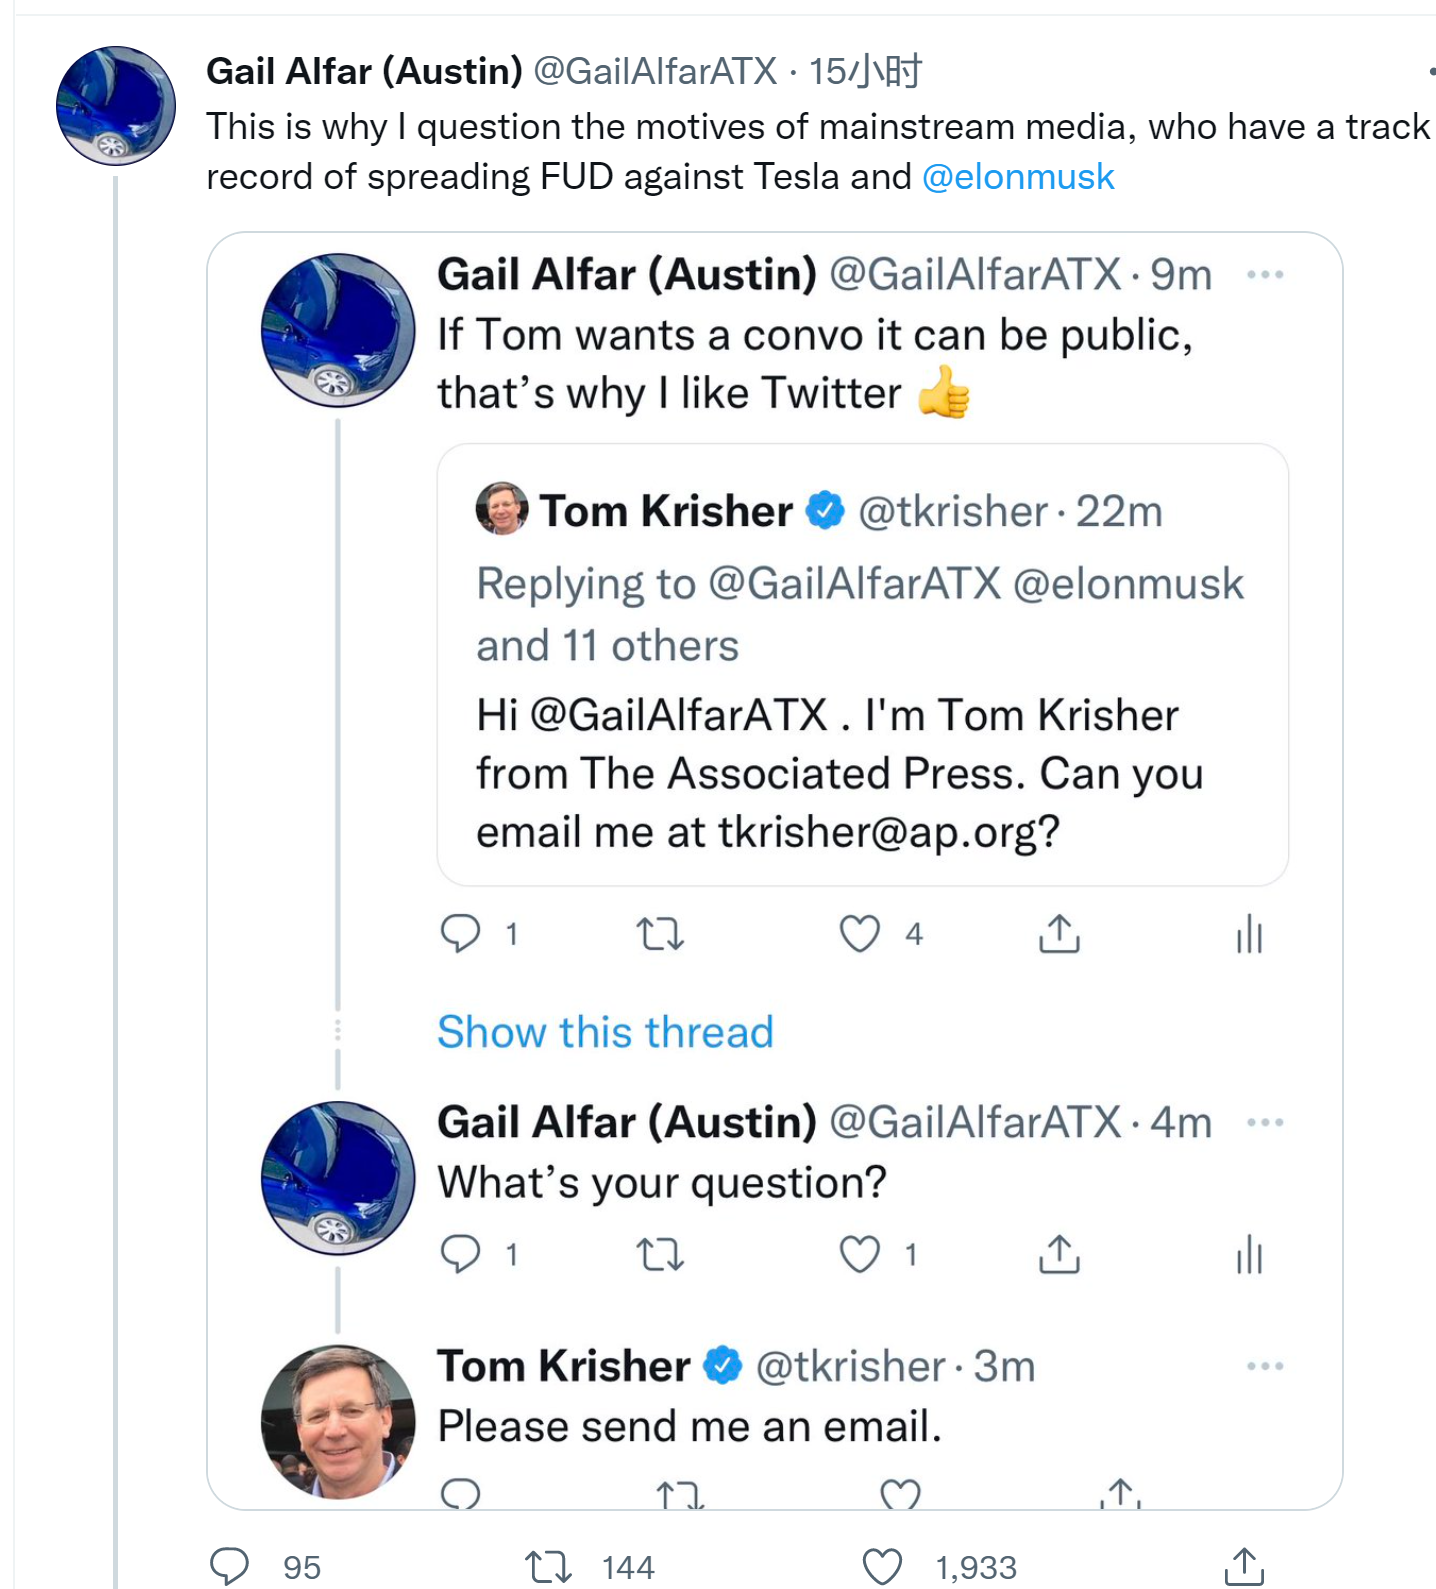The width and height of the screenshot is (1436, 1589).
Task: Like the main tweet with 1,933 likes
Action: click(x=882, y=1566)
